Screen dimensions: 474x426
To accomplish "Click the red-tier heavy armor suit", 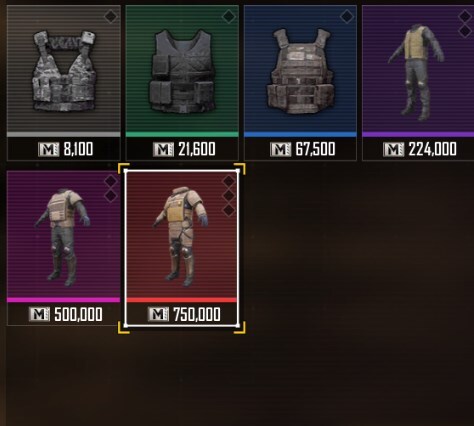I will click(x=182, y=248).
